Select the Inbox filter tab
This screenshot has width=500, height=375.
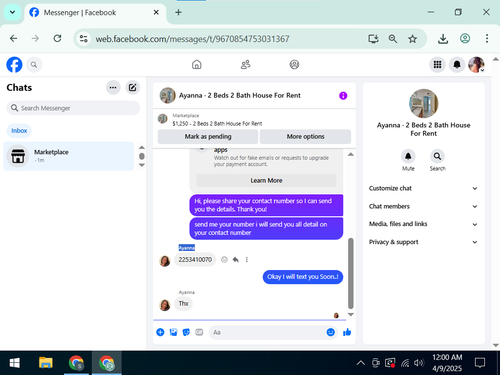point(19,130)
